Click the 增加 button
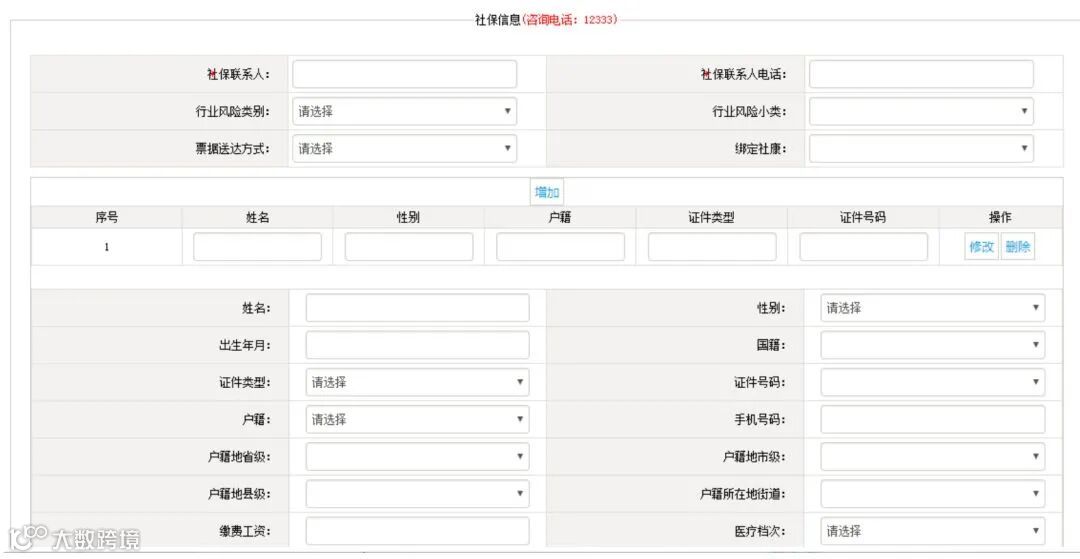The width and height of the screenshot is (1080, 559). [547, 192]
